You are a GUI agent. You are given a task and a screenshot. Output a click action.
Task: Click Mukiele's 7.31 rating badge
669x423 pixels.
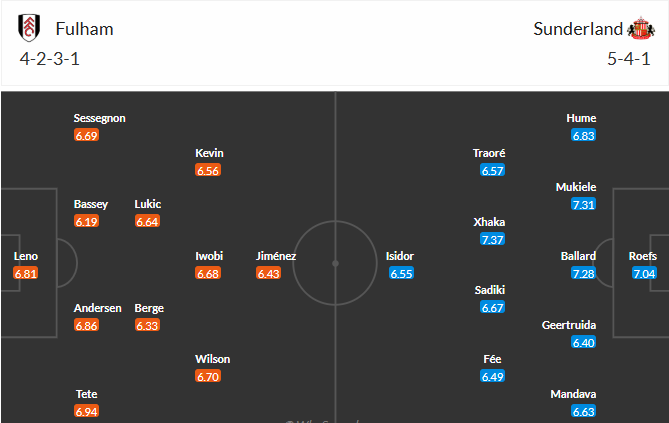pos(584,204)
